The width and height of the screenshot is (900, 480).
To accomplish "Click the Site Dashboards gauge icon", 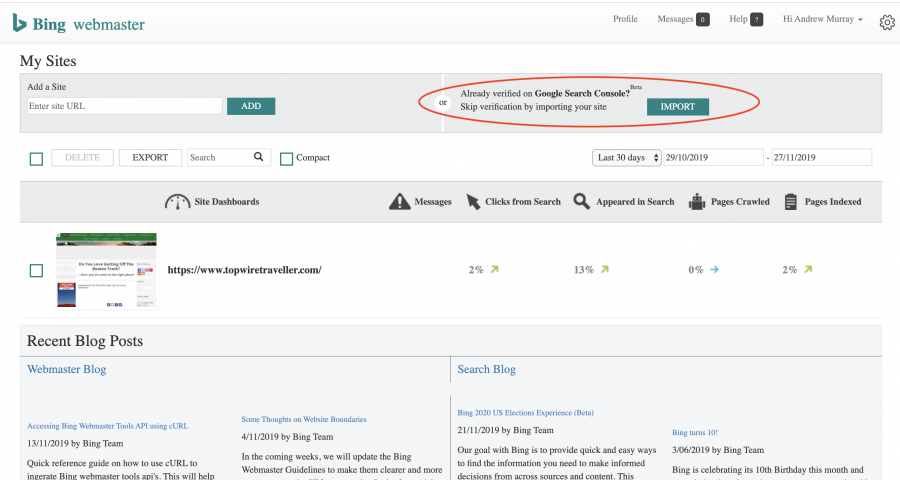I will (x=177, y=202).
